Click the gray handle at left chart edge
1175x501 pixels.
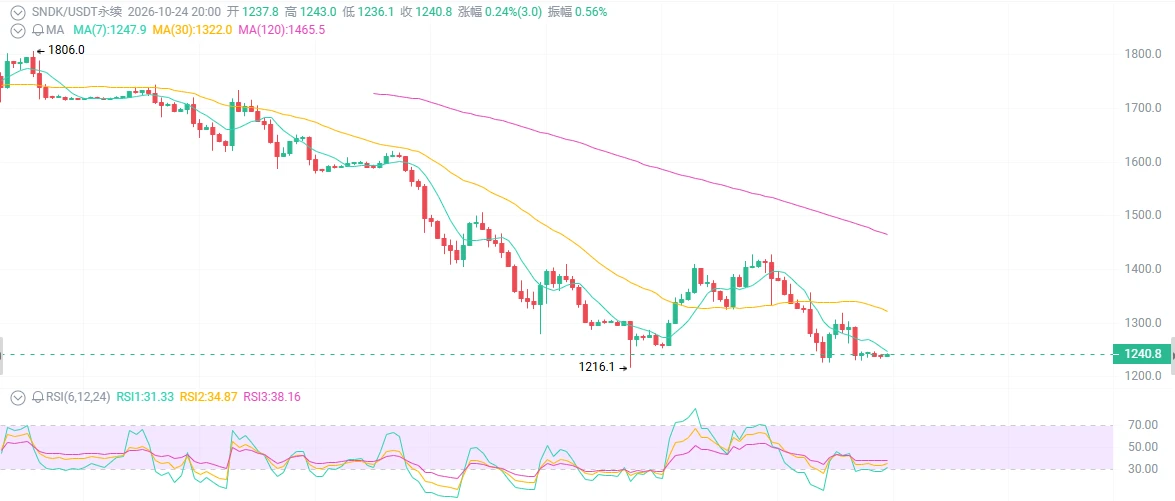tap(2, 355)
